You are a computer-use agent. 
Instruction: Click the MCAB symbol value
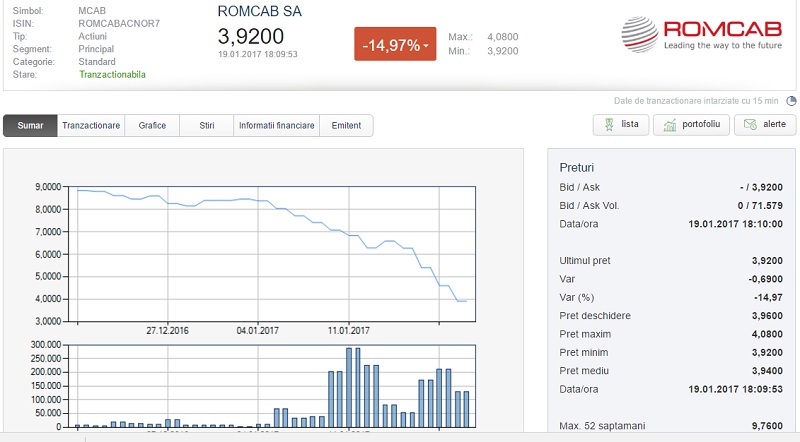(x=92, y=11)
